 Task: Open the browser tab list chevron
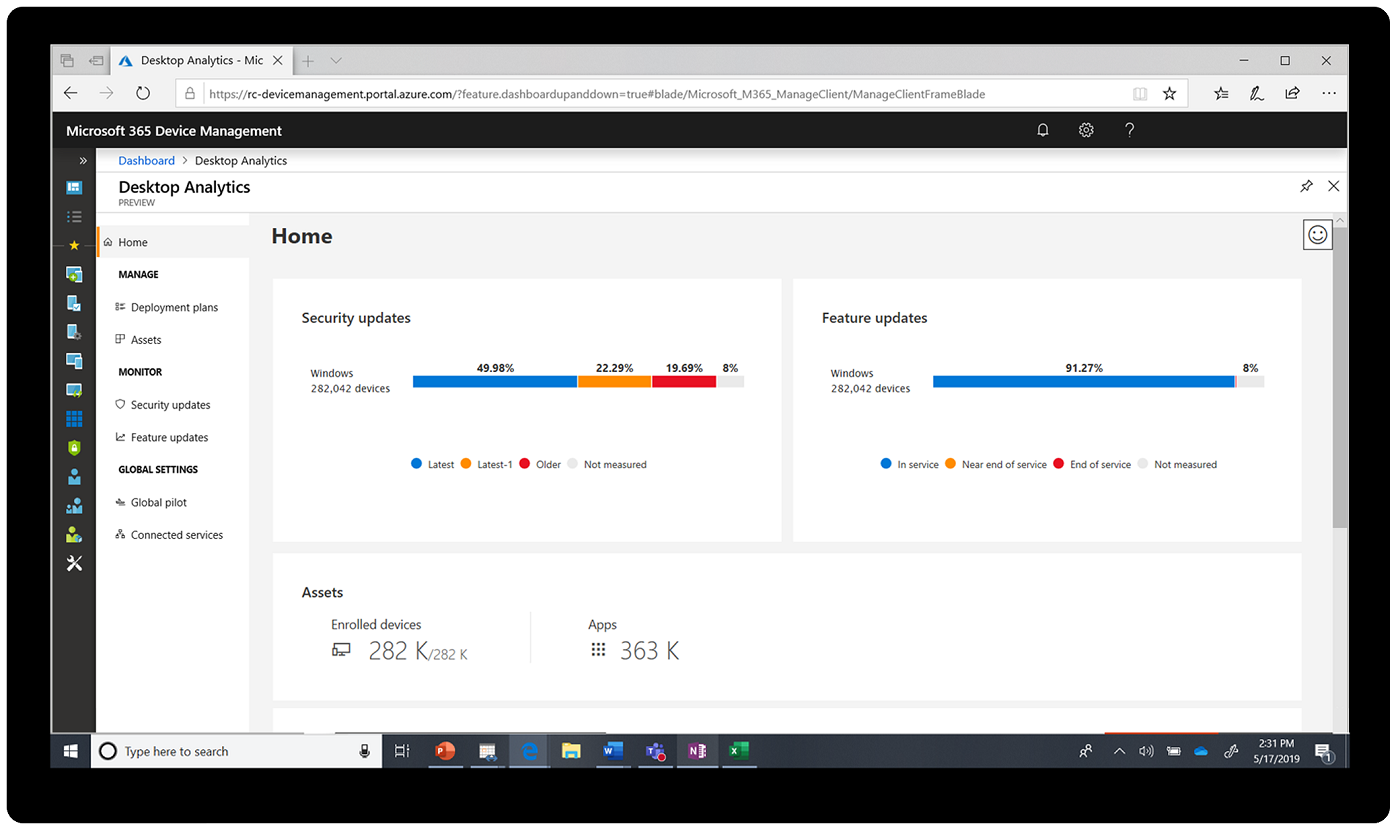click(336, 60)
